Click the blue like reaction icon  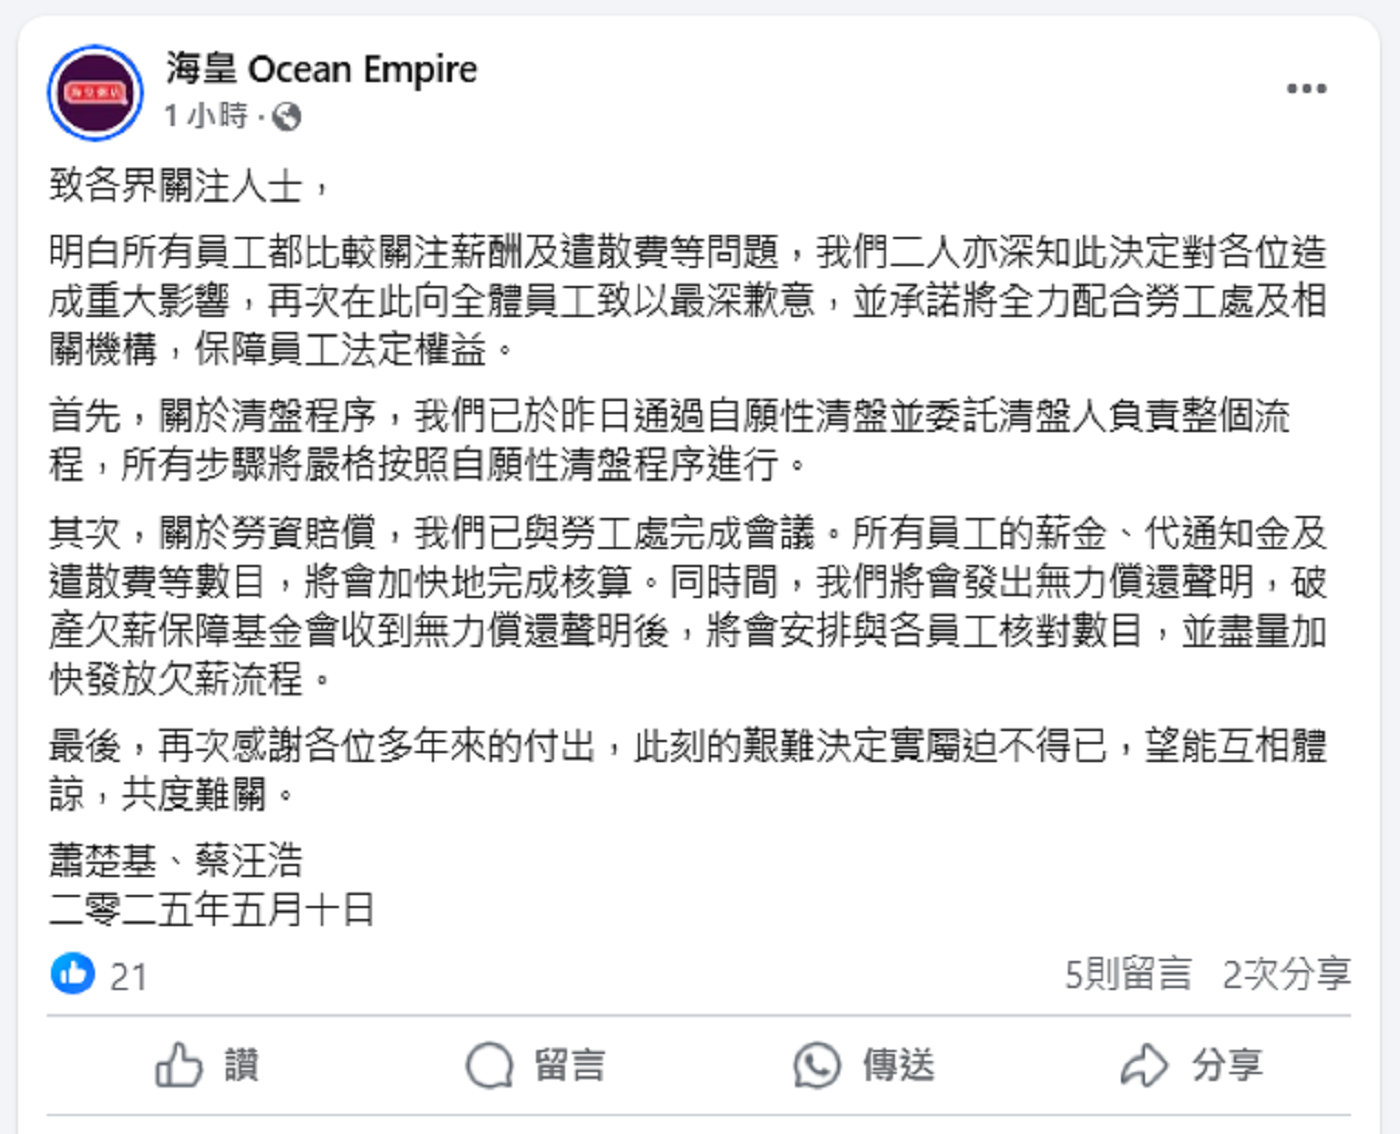tap(73, 973)
